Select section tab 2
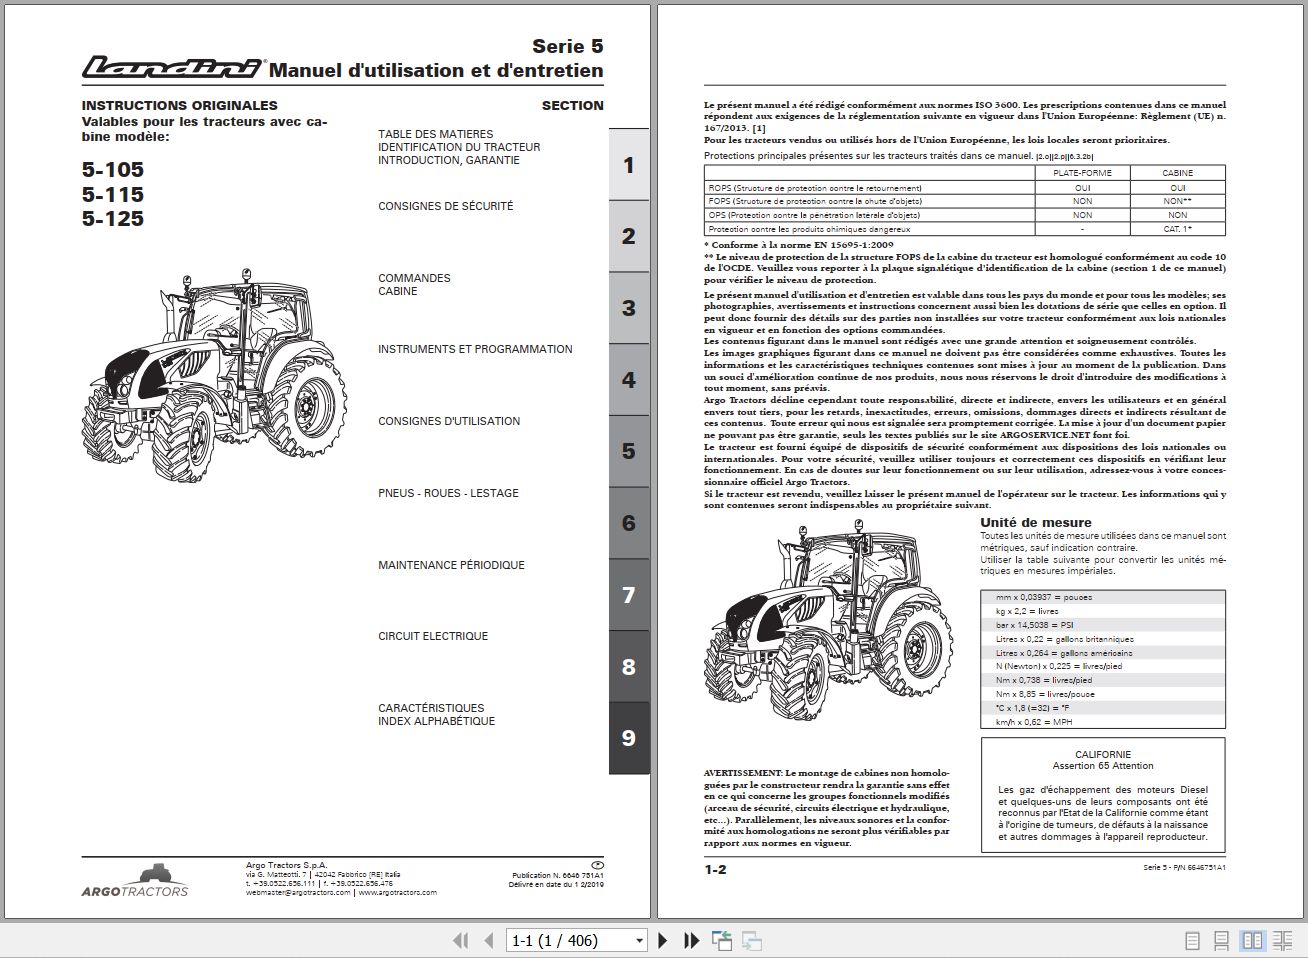Screen dimensions: 1308x958 point(629,236)
